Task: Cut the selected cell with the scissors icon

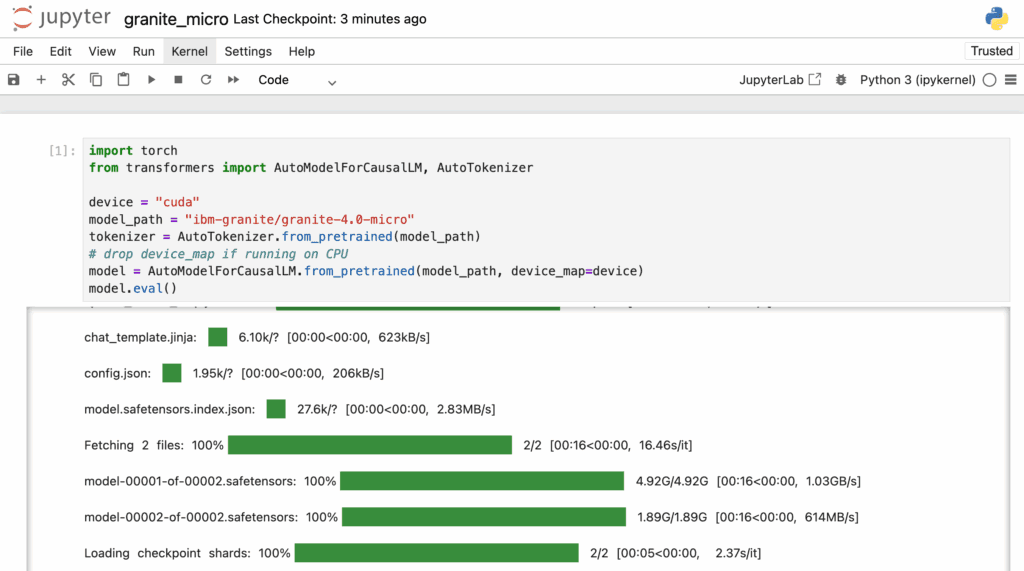Action: click(68, 80)
